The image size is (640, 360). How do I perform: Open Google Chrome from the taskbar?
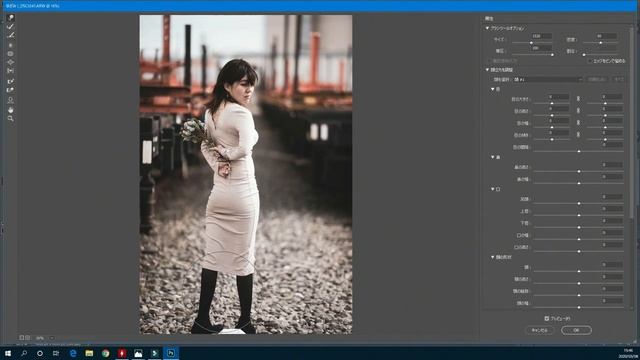pos(106,353)
